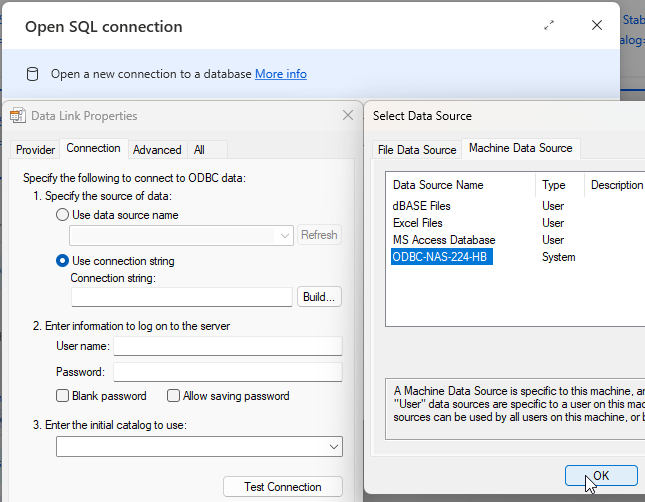Switch to the Provider tab
Viewport: 645px width, 502px height.
[x=35, y=150]
